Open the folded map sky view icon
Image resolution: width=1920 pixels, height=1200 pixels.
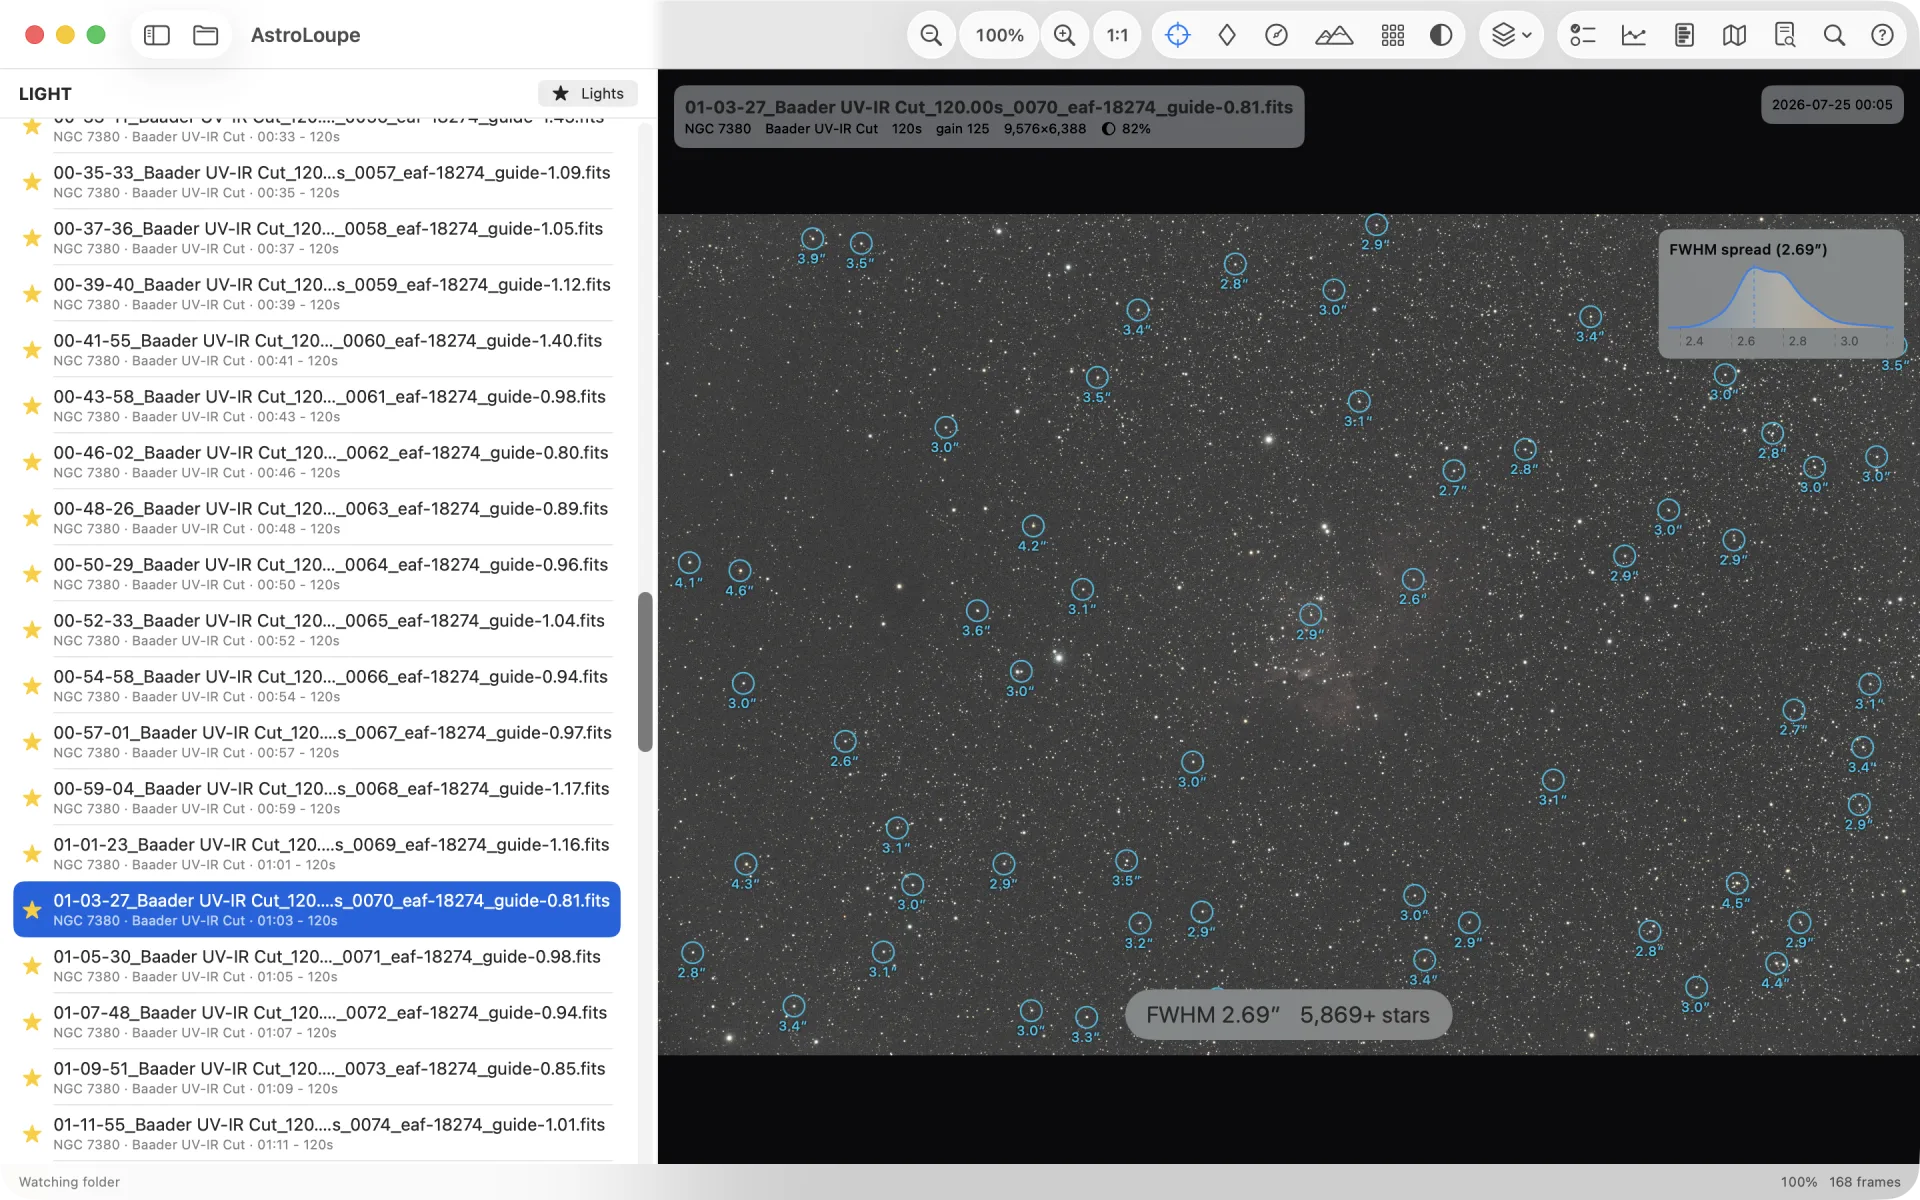point(1734,35)
